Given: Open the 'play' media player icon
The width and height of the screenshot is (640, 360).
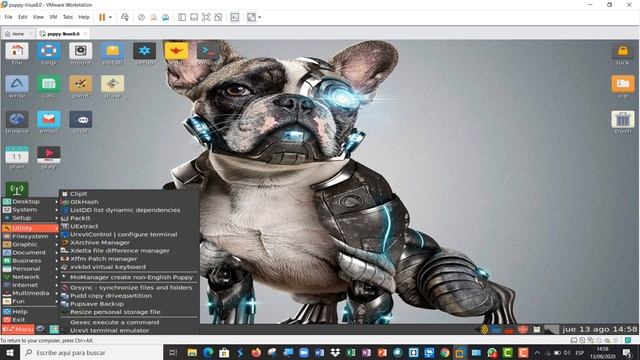Looking at the screenshot, I should point(49,156).
